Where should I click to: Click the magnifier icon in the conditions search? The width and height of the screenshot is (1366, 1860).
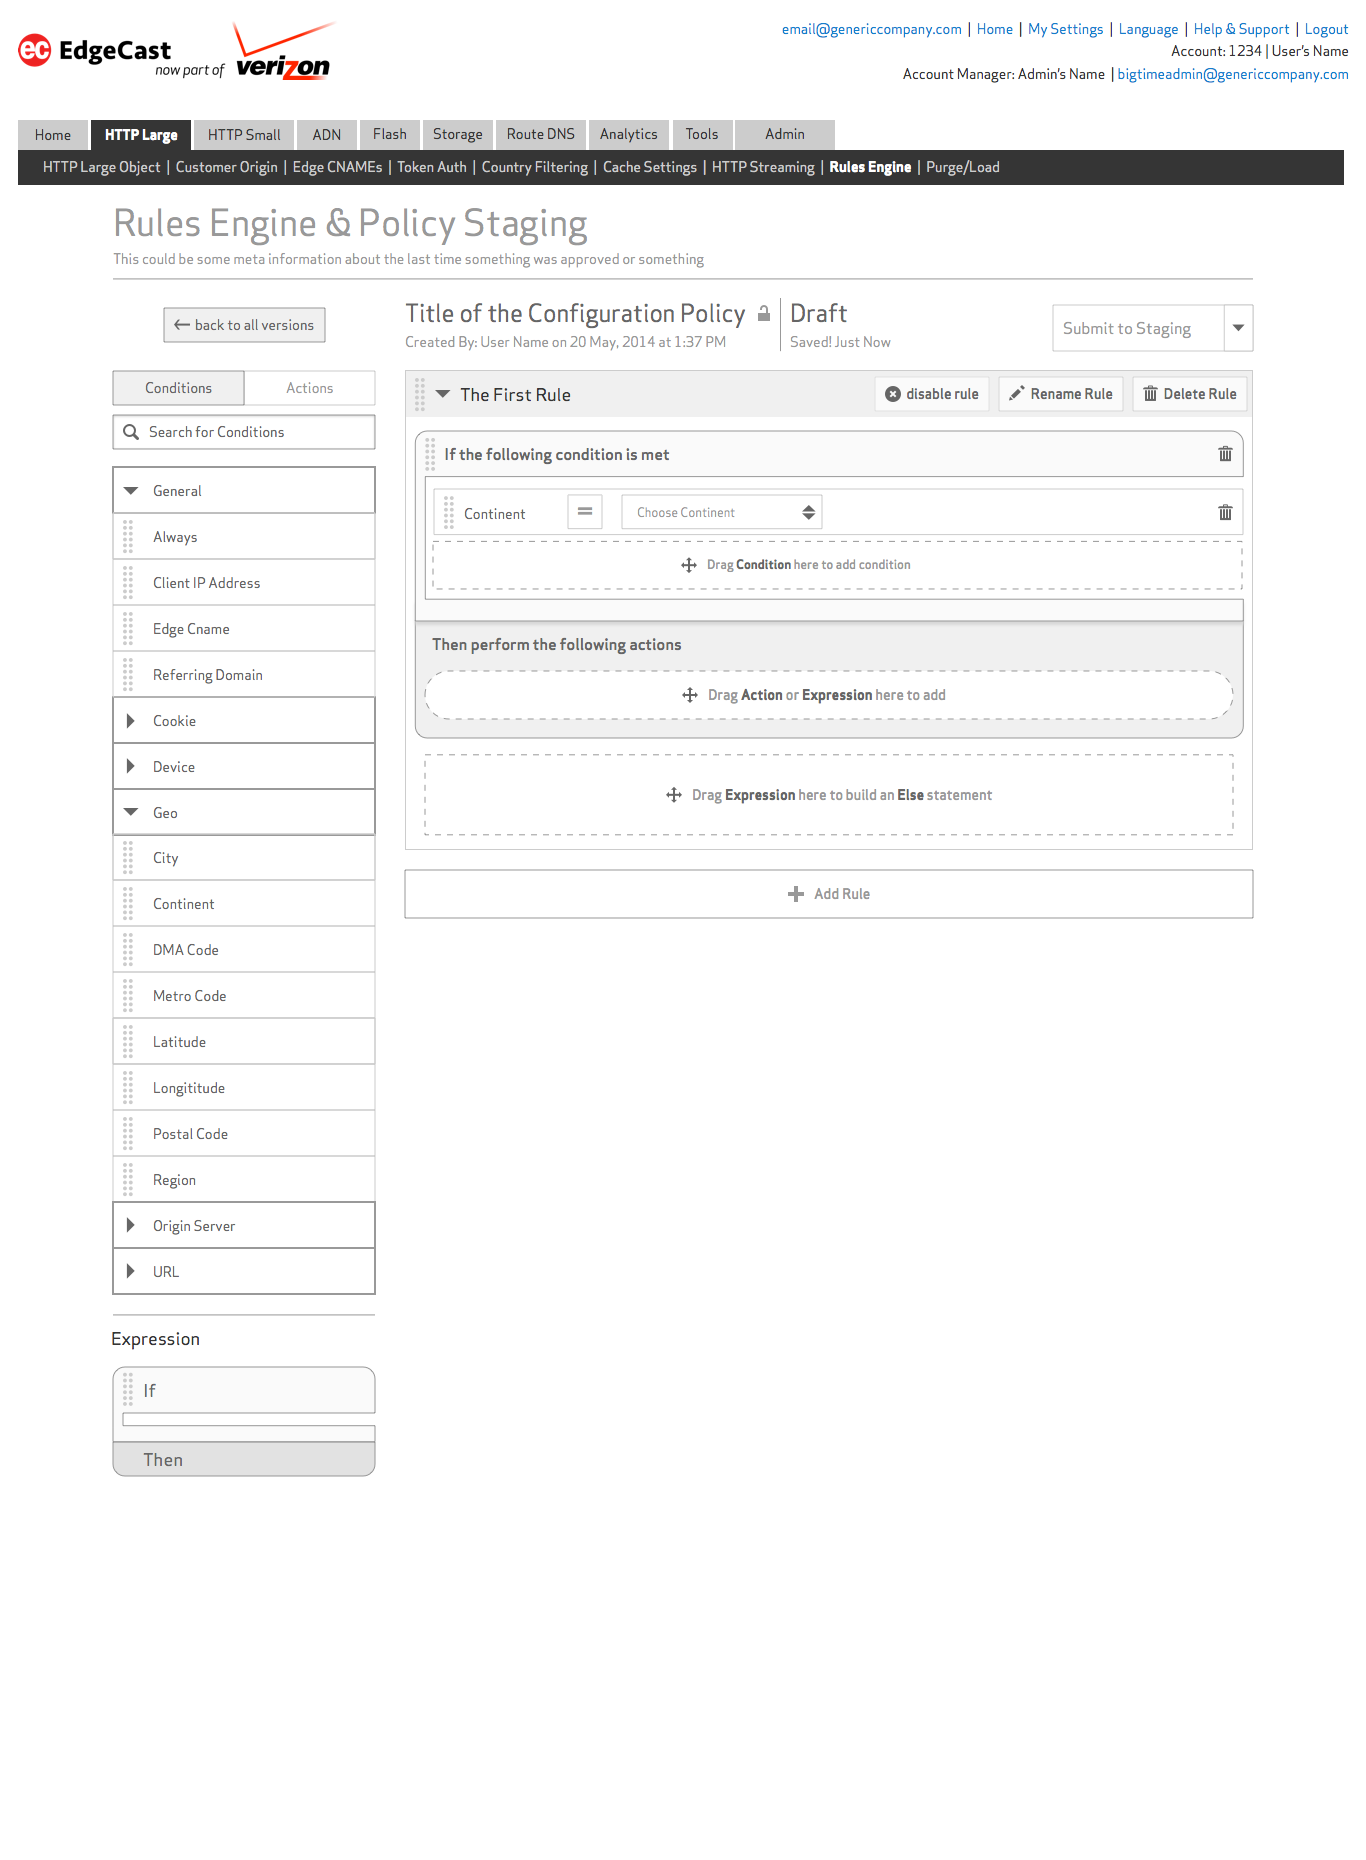[131, 432]
